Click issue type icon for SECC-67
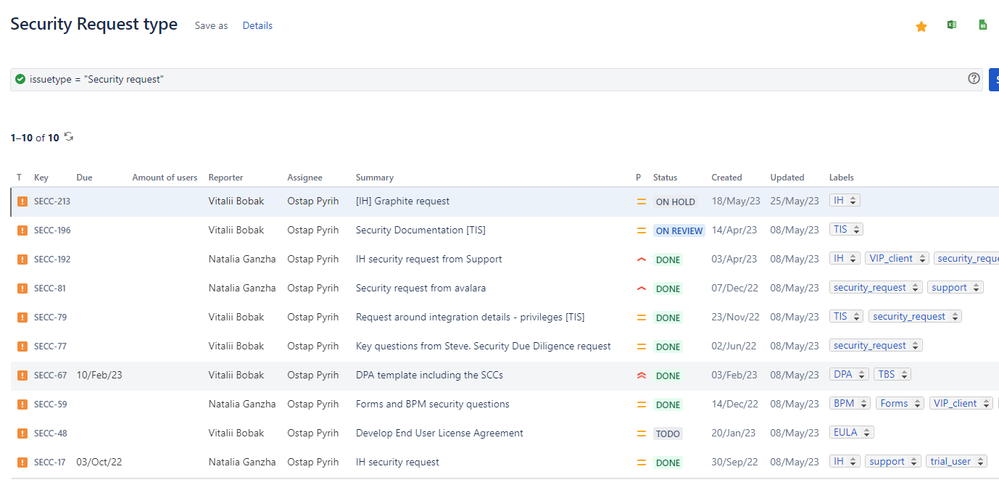Image resolution: width=999 pixels, height=490 pixels. [x=22, y=375]
